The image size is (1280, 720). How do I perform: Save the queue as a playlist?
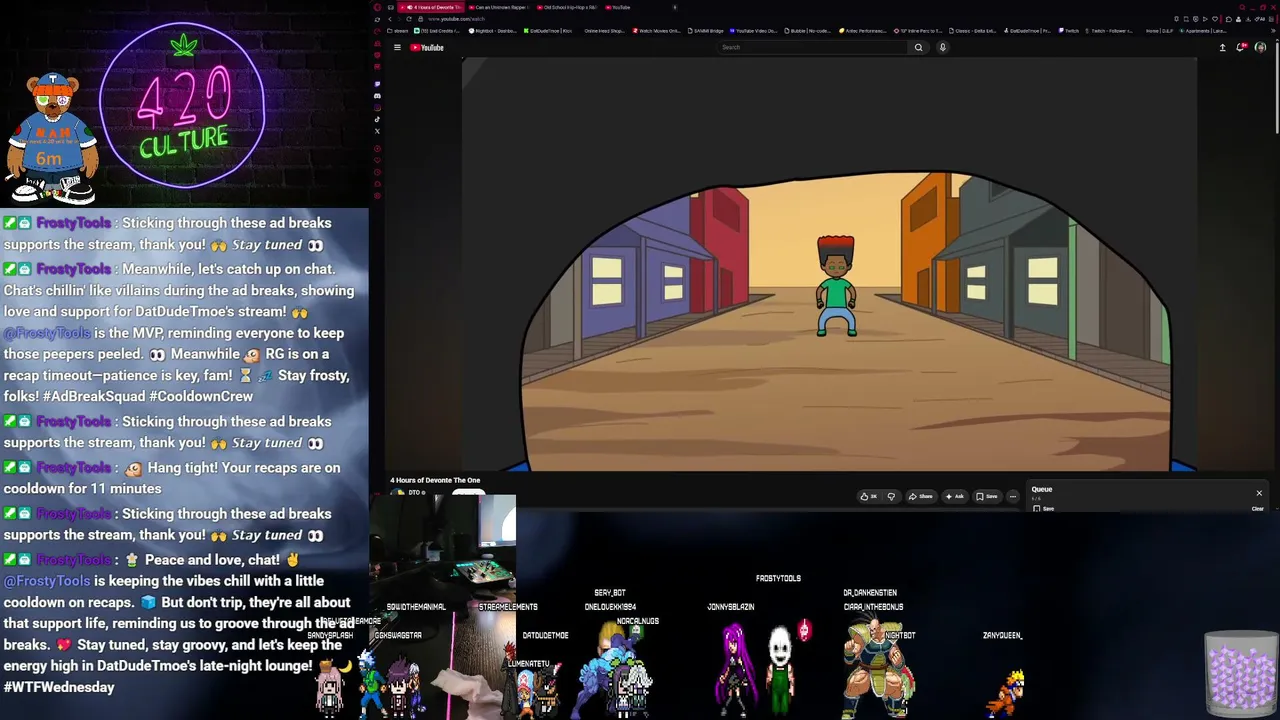tap(1045, 509)
